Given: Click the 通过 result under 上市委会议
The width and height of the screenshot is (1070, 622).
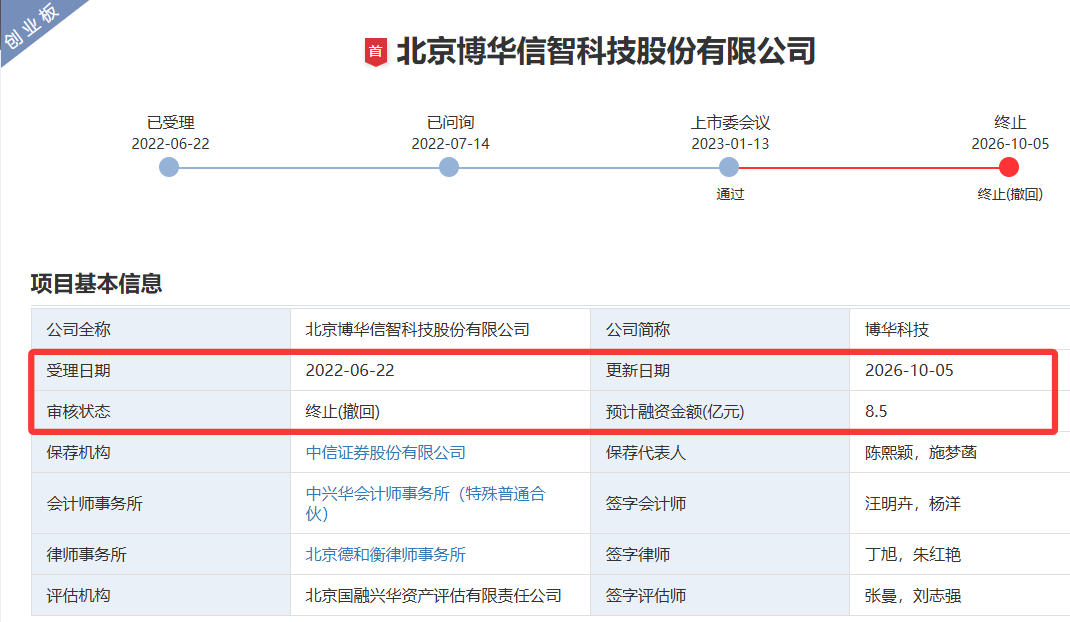Looking at the screenshot, I should (x=729, y=195).
